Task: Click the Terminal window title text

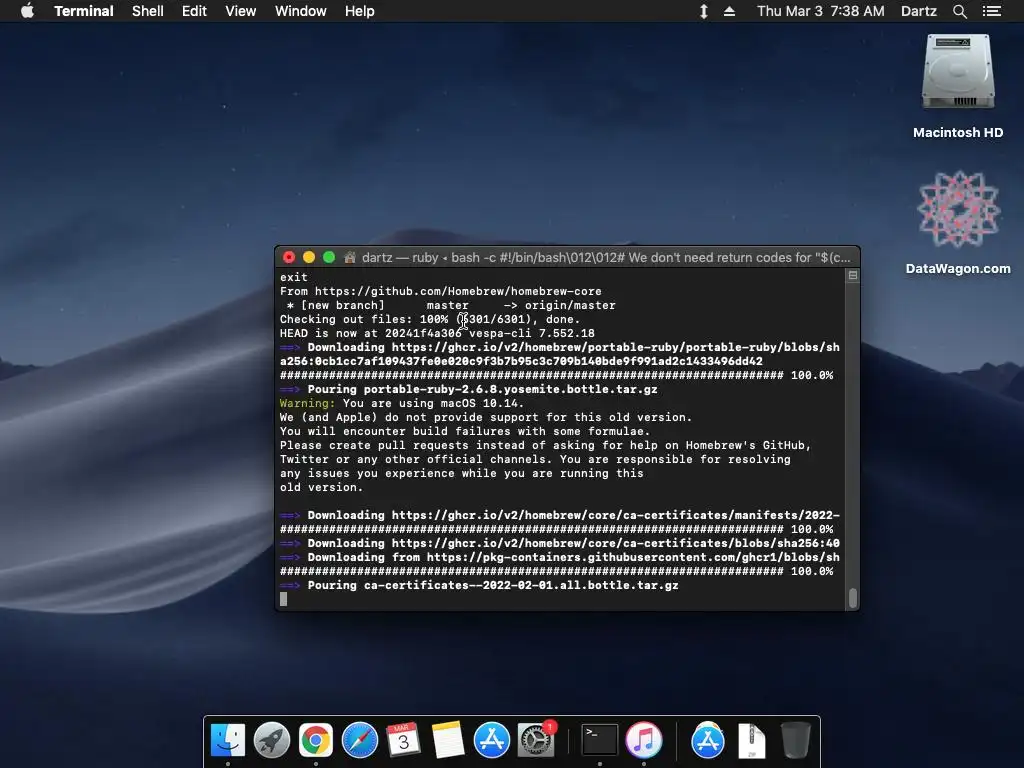Action: [606, 257]
